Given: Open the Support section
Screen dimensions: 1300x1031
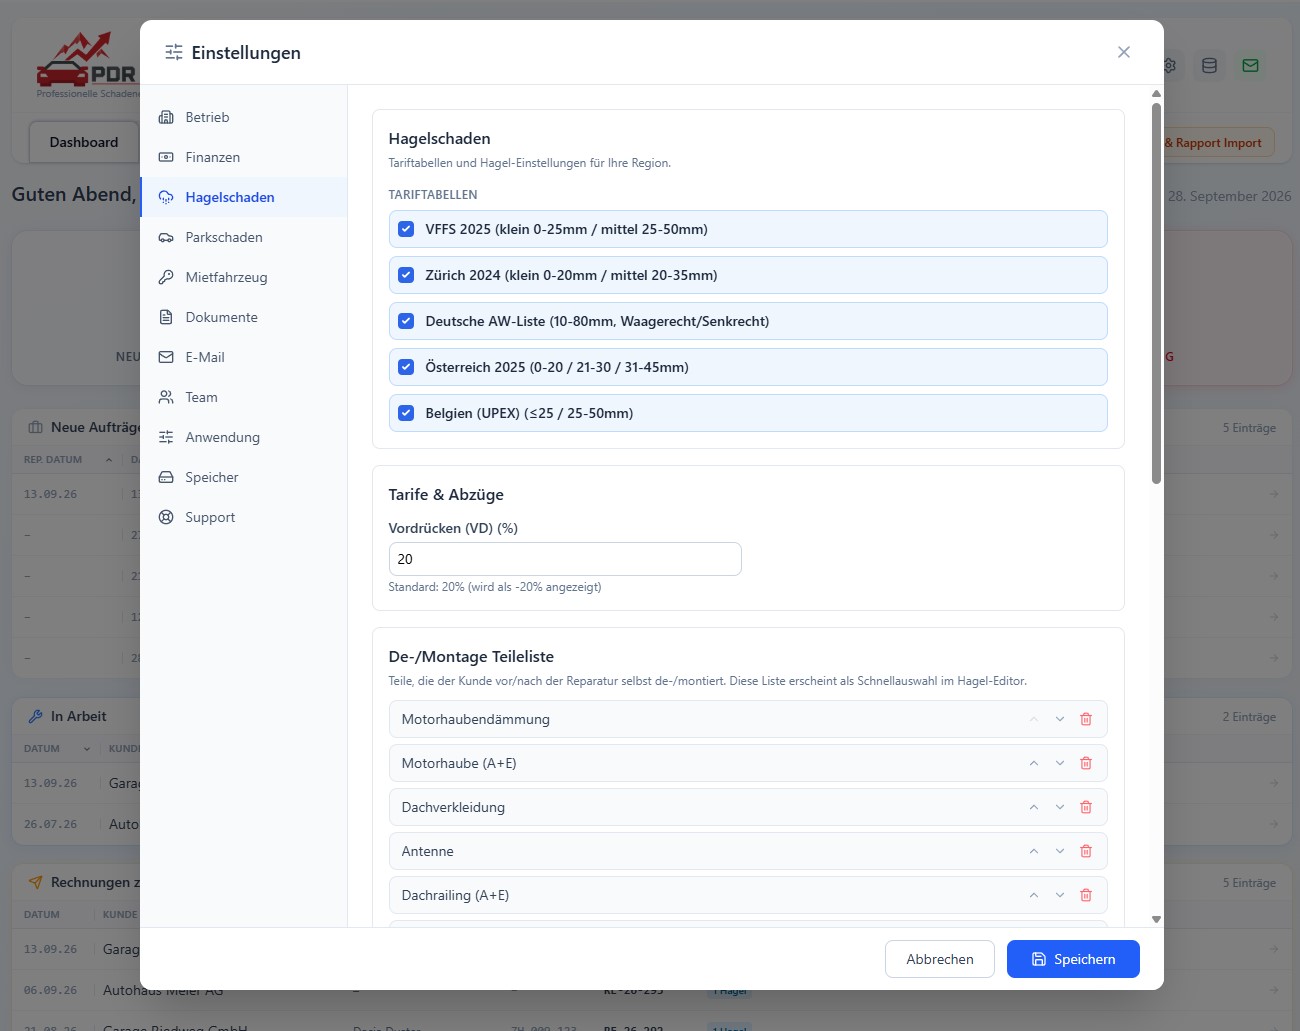Looking at the screenshot, I should (x=244, y=517).
